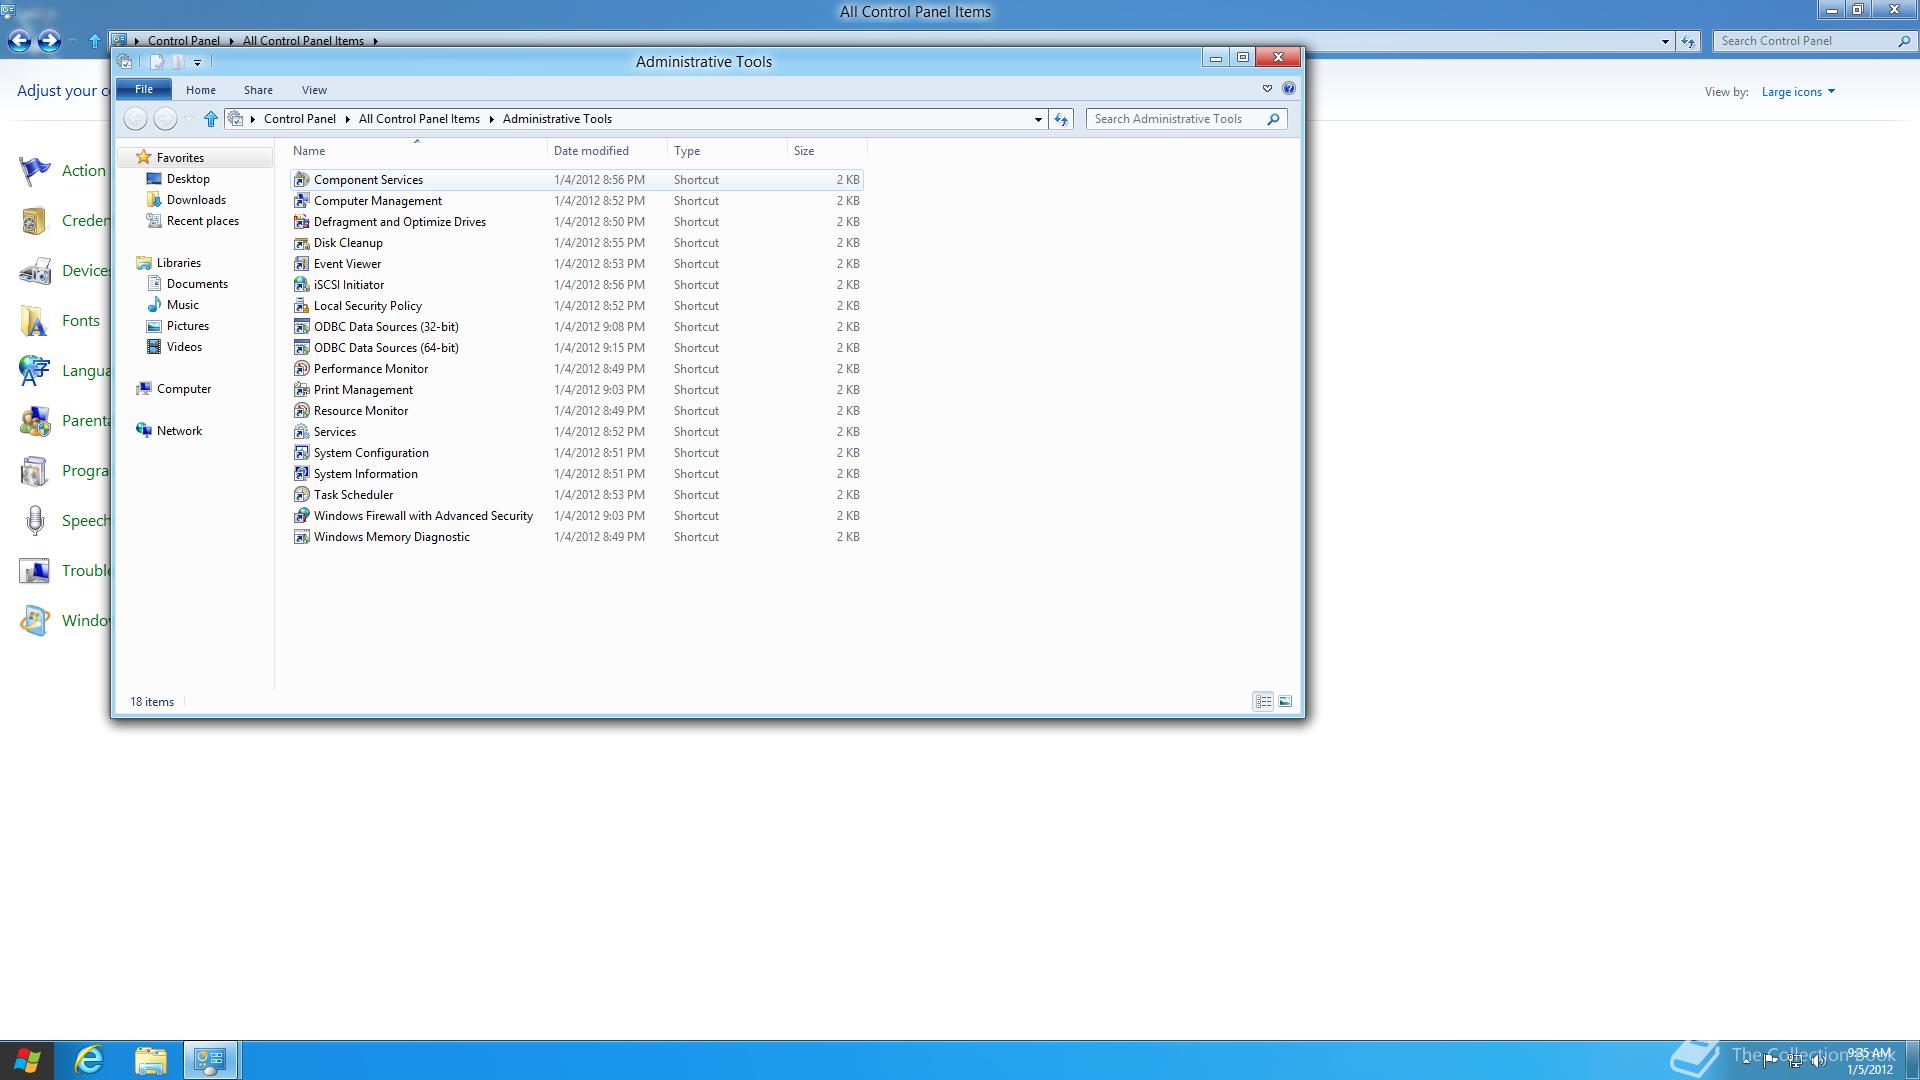Sort files by Date modified column
The height and width of the screenshot is (1080, 1920).
(608, 151)
